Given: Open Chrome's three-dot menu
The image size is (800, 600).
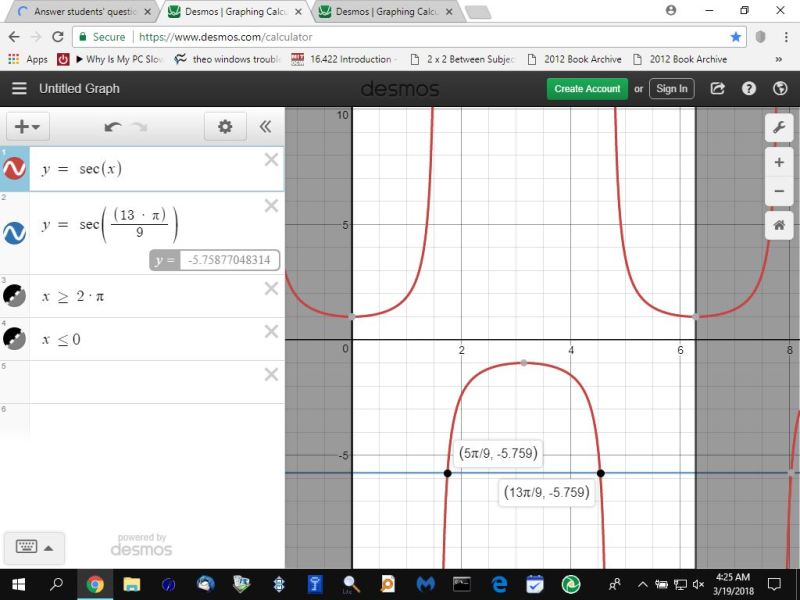Looking at the screenshot, I should coord(785,37).
